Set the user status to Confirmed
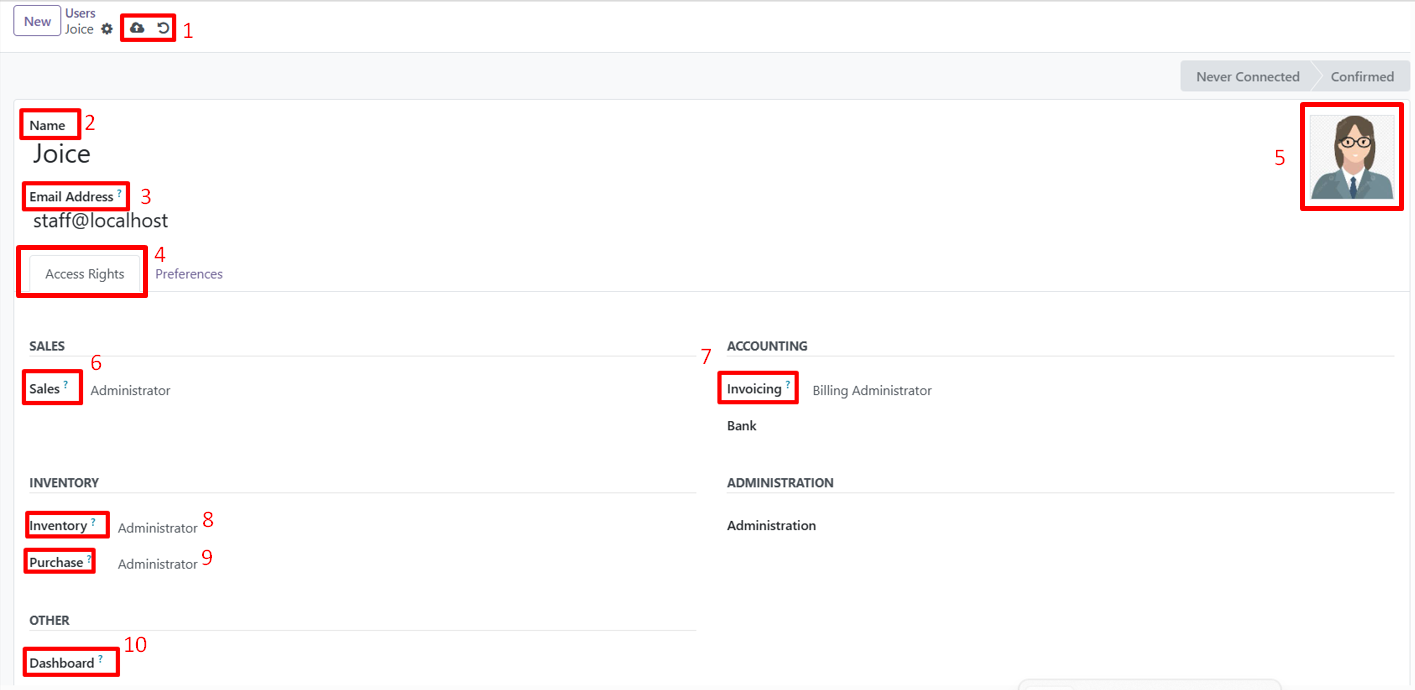The width and height of the screenshot is (1415, 690). [1363, 76]
